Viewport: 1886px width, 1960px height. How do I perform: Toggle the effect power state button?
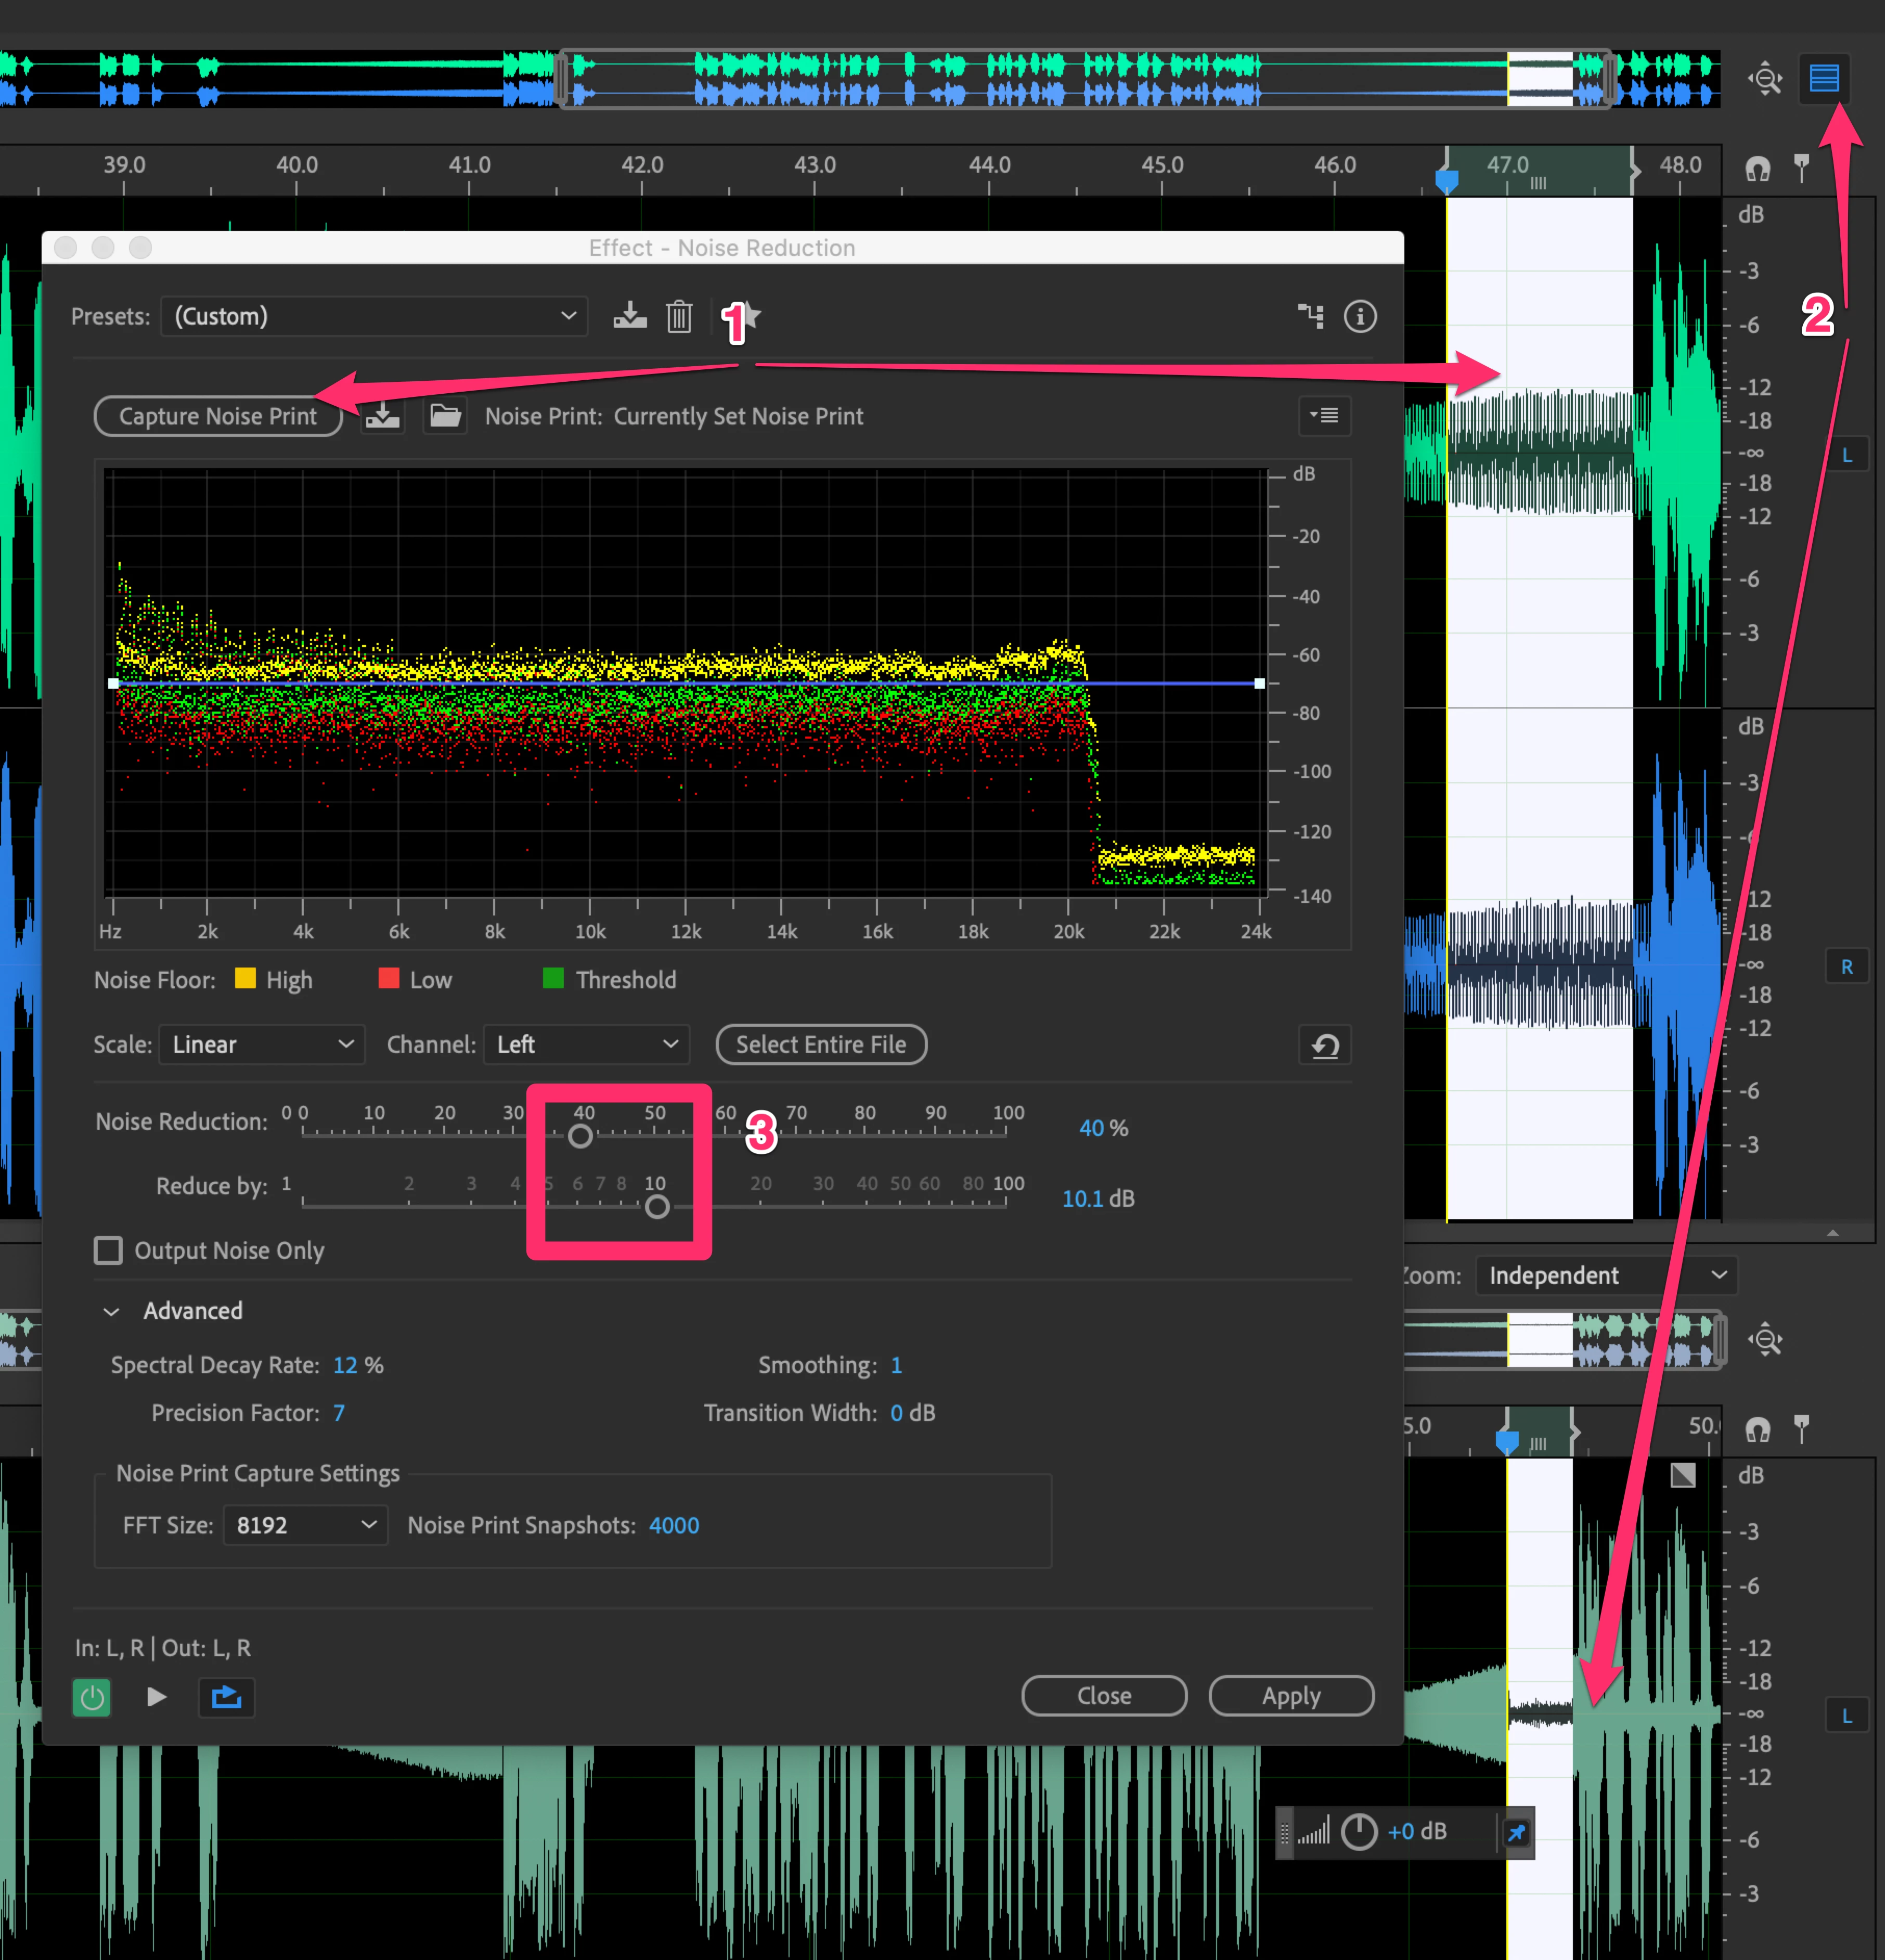tap(92, 1697)
